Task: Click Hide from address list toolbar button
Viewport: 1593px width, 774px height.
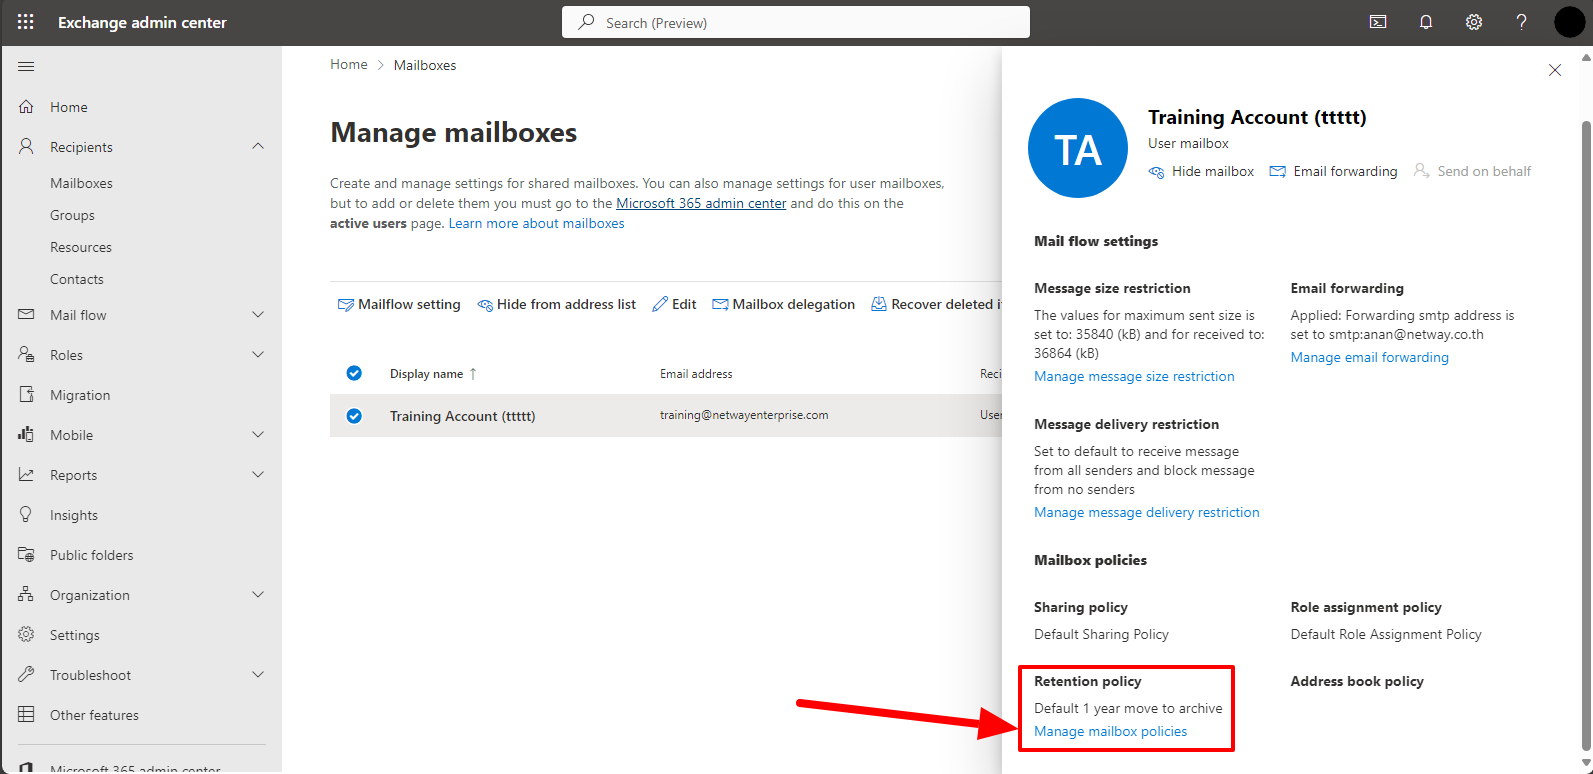Action: point(556,304)
